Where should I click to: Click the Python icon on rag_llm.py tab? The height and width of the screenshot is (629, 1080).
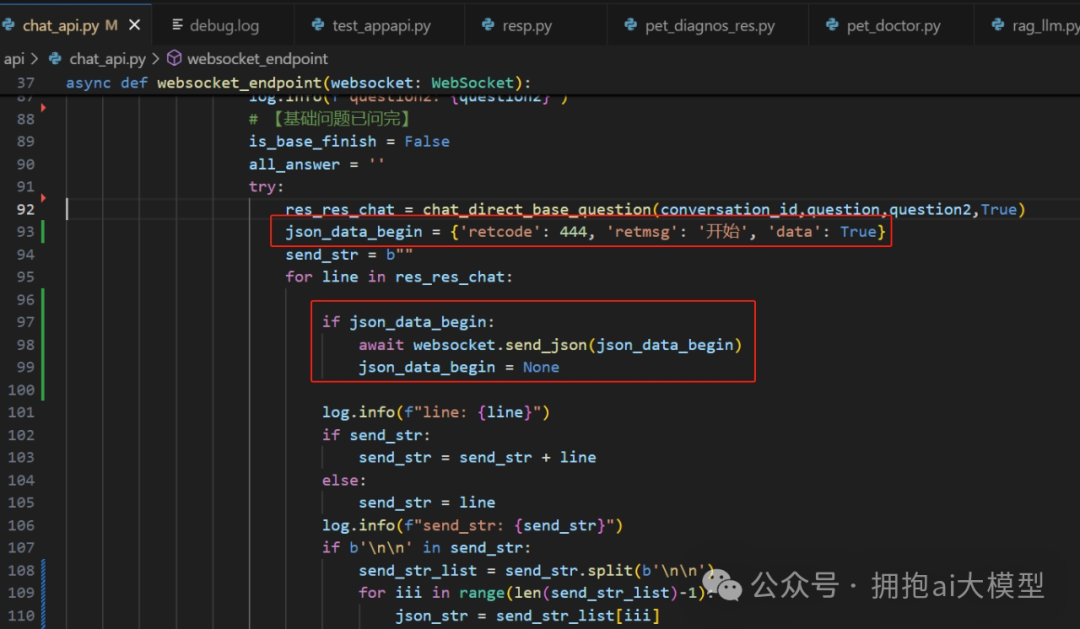997,25
